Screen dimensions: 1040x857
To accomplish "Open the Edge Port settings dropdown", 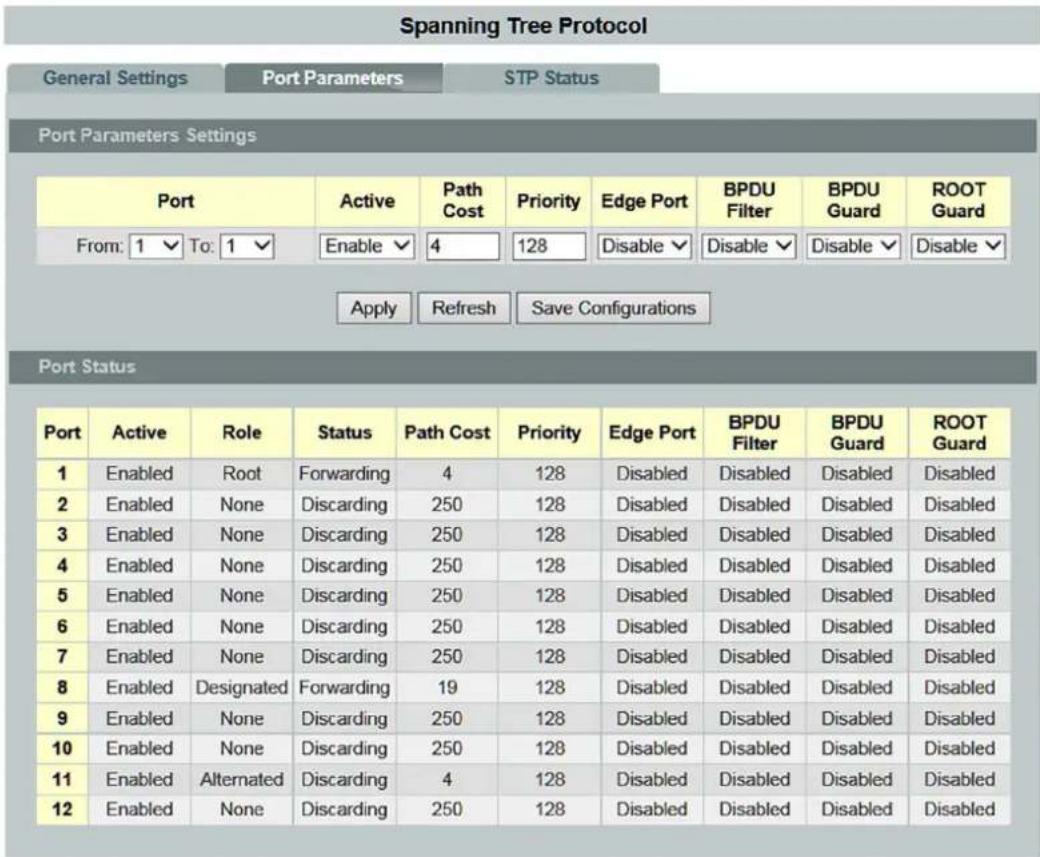I will [643, 246].
